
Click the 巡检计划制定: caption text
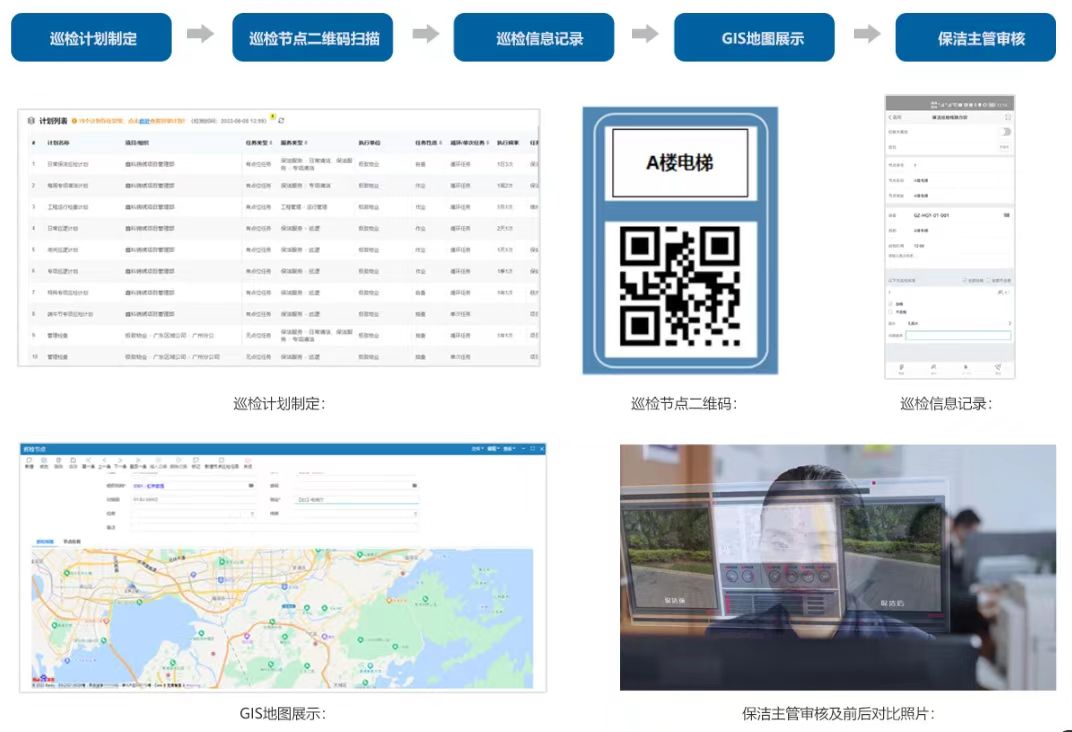click(279, 403)
